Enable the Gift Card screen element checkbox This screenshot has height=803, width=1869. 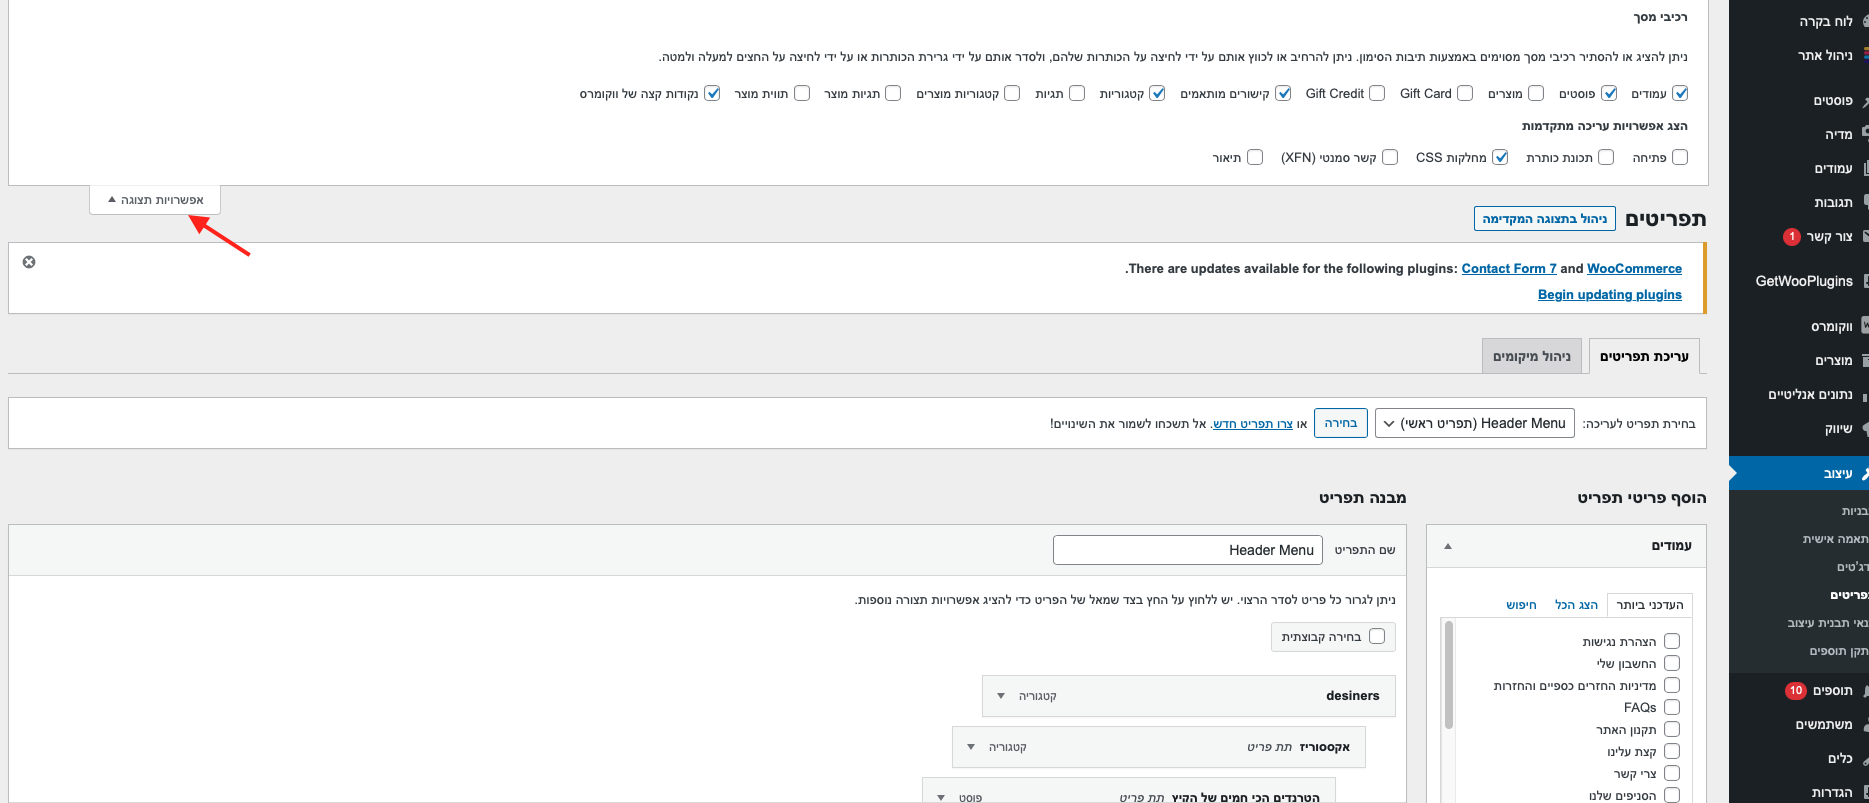click(1465, 93)
